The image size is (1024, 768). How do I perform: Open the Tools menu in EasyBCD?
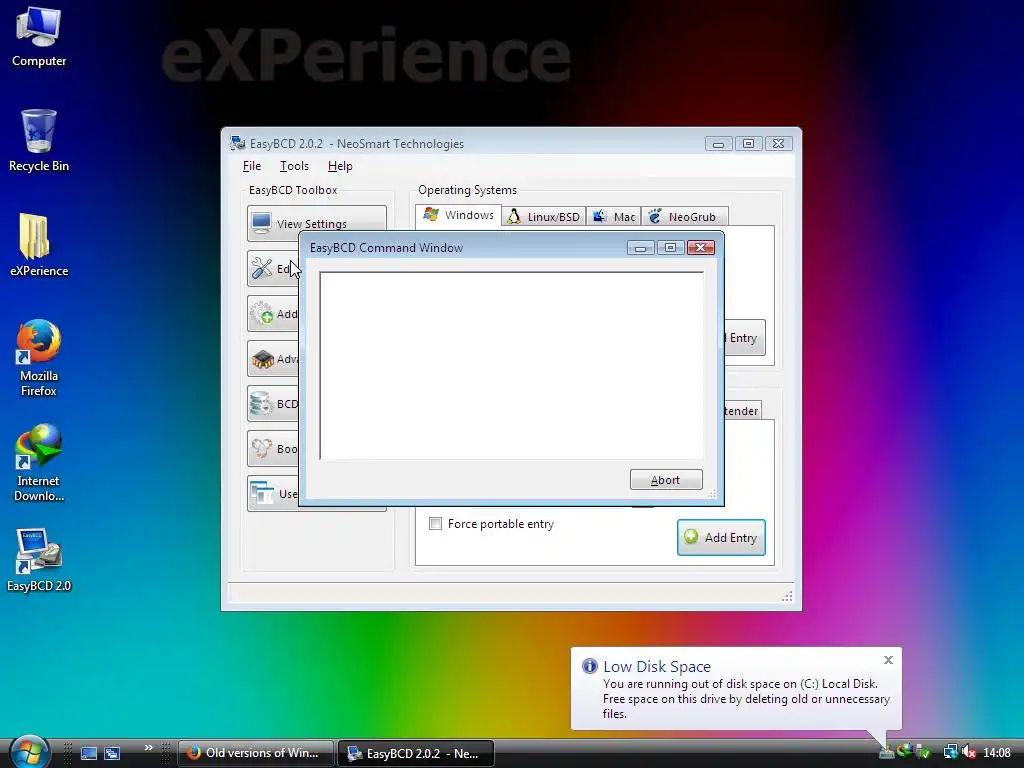(x=294, y=166)
